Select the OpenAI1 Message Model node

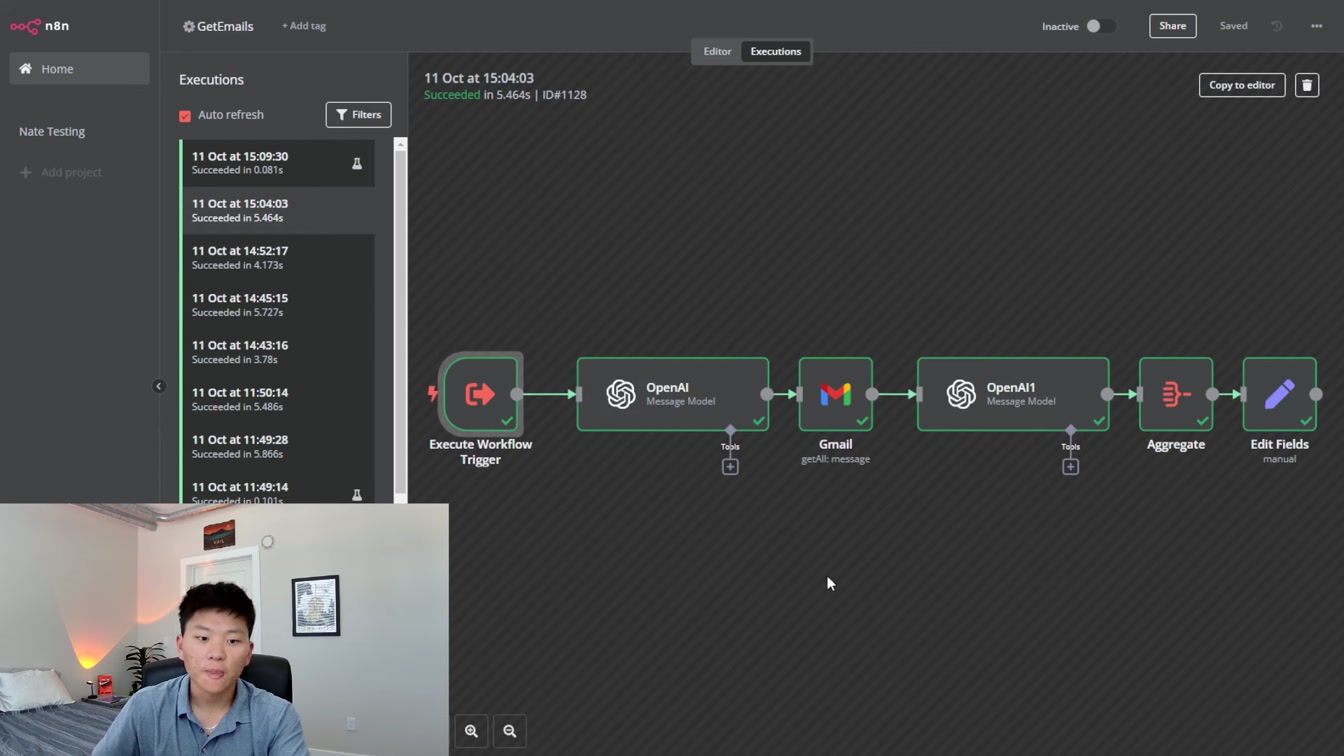pos(1013,394)
